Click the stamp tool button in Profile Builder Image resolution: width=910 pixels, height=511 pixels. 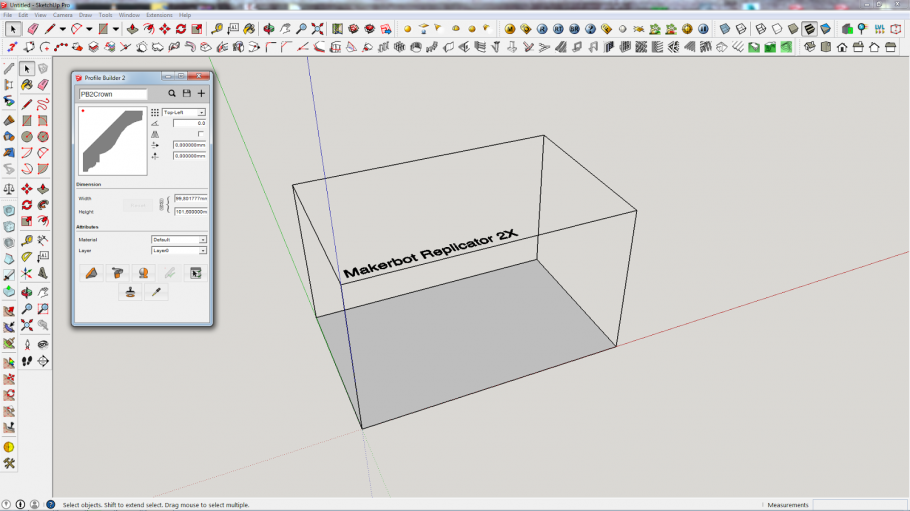[130, 292]
